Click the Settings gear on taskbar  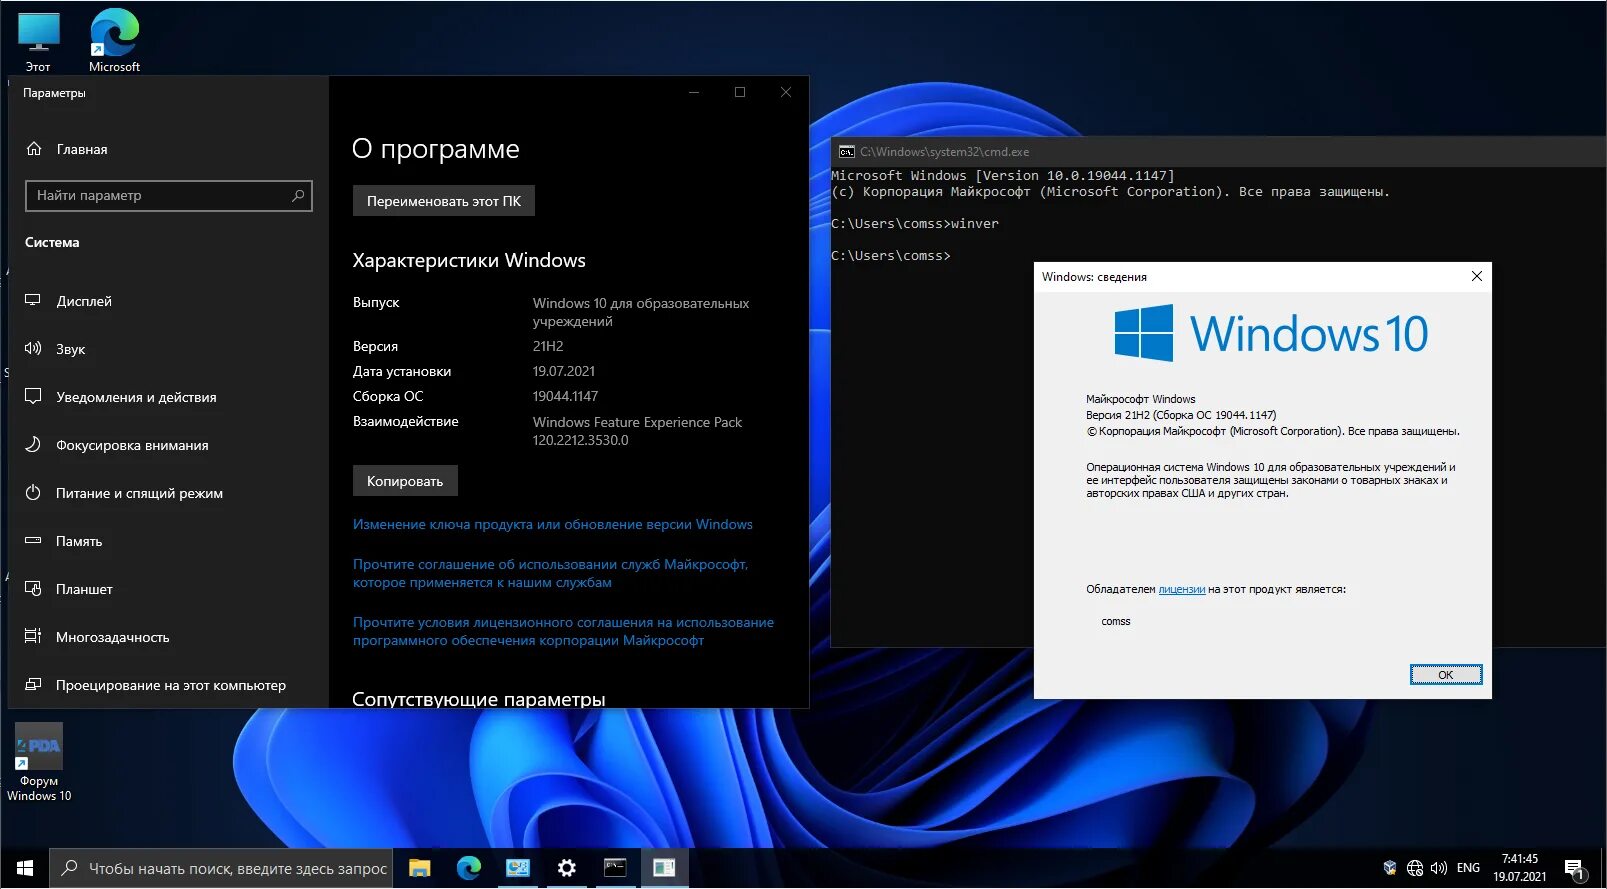[567, 868]
